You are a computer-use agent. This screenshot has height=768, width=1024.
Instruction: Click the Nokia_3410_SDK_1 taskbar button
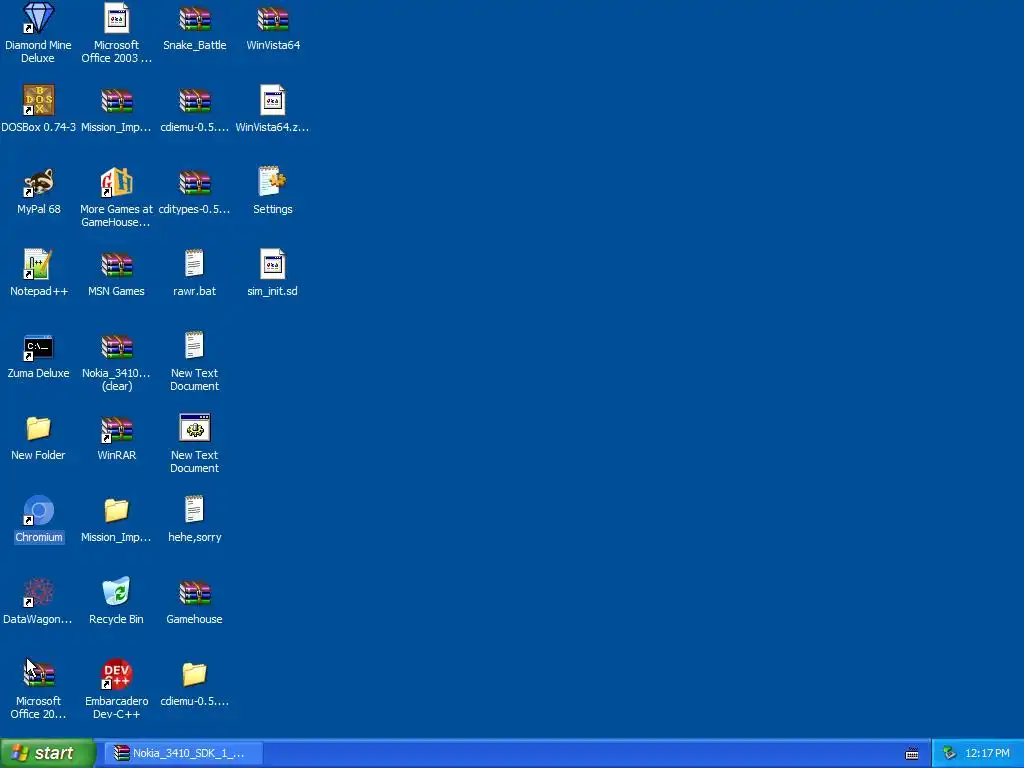(x=185, y=753)
